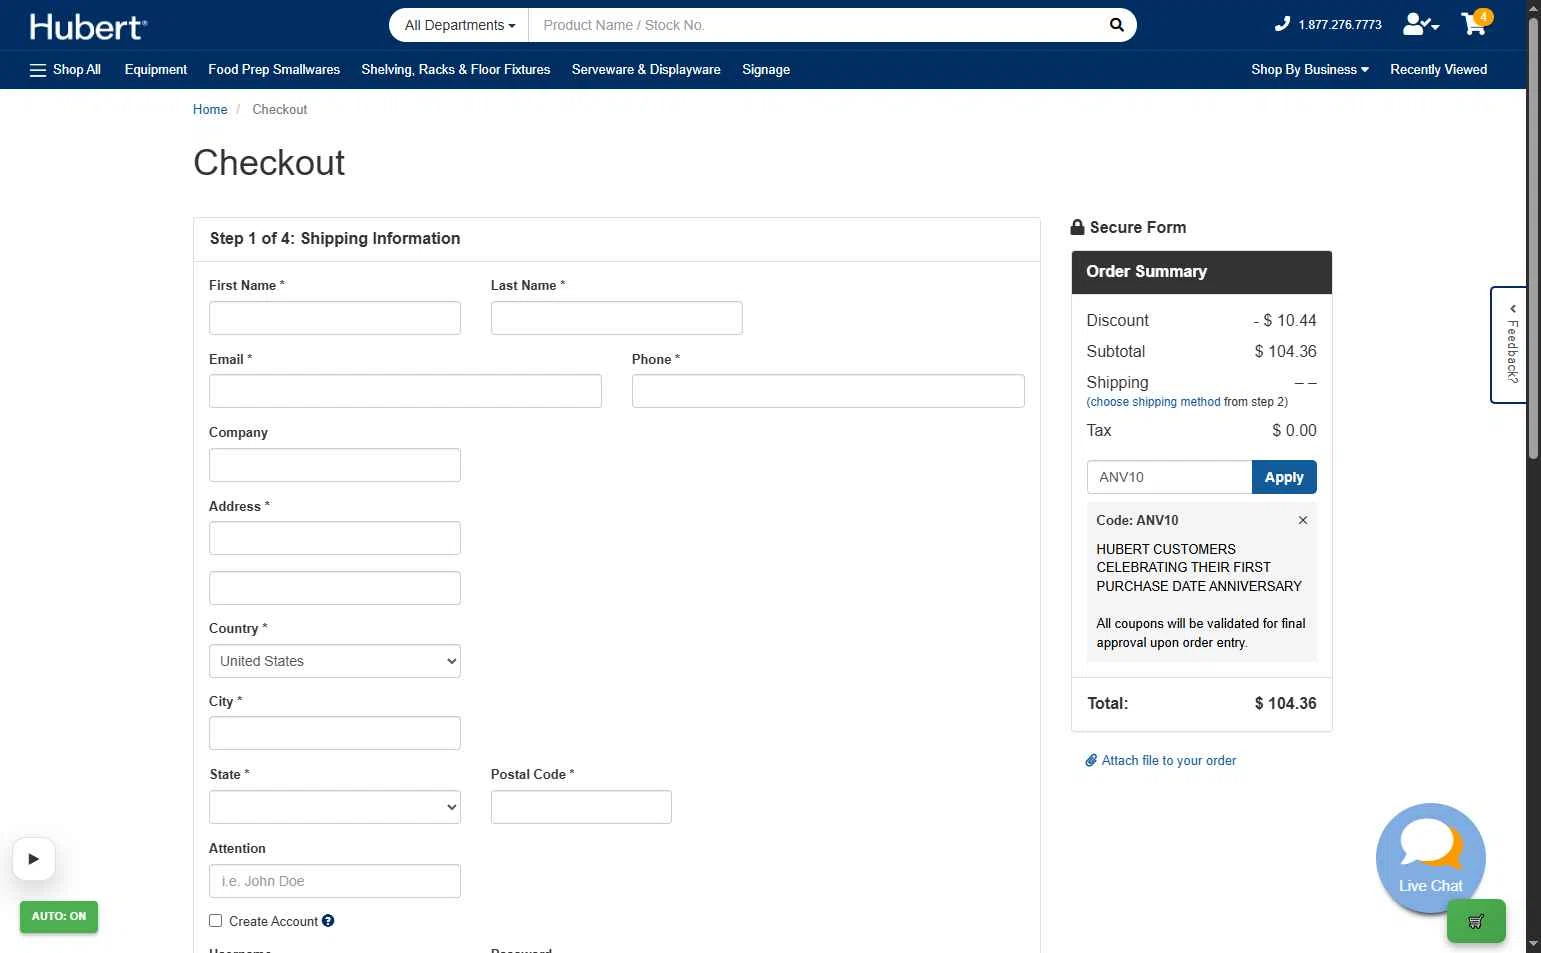The height and width of the screenshot is (953, 1541).
Task: Click choose shipping method link
Action: 1155,402
